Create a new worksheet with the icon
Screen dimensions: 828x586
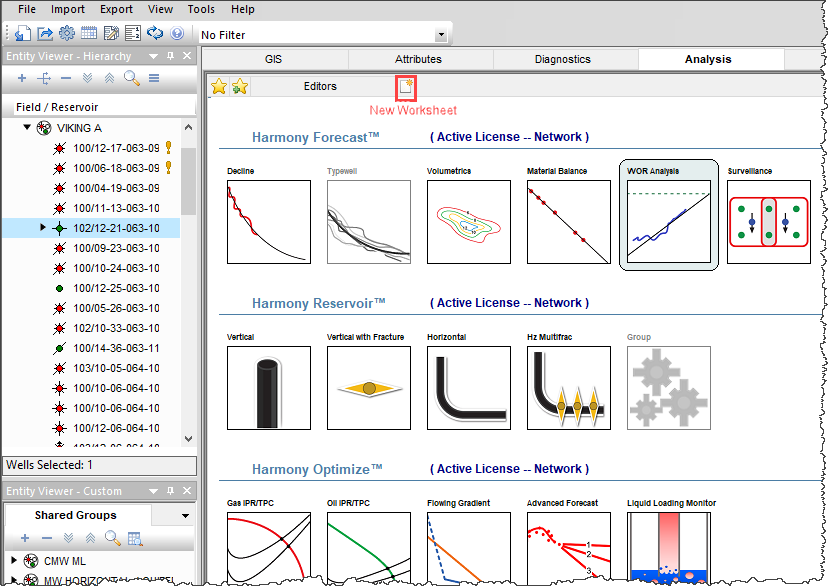(406, 87)
